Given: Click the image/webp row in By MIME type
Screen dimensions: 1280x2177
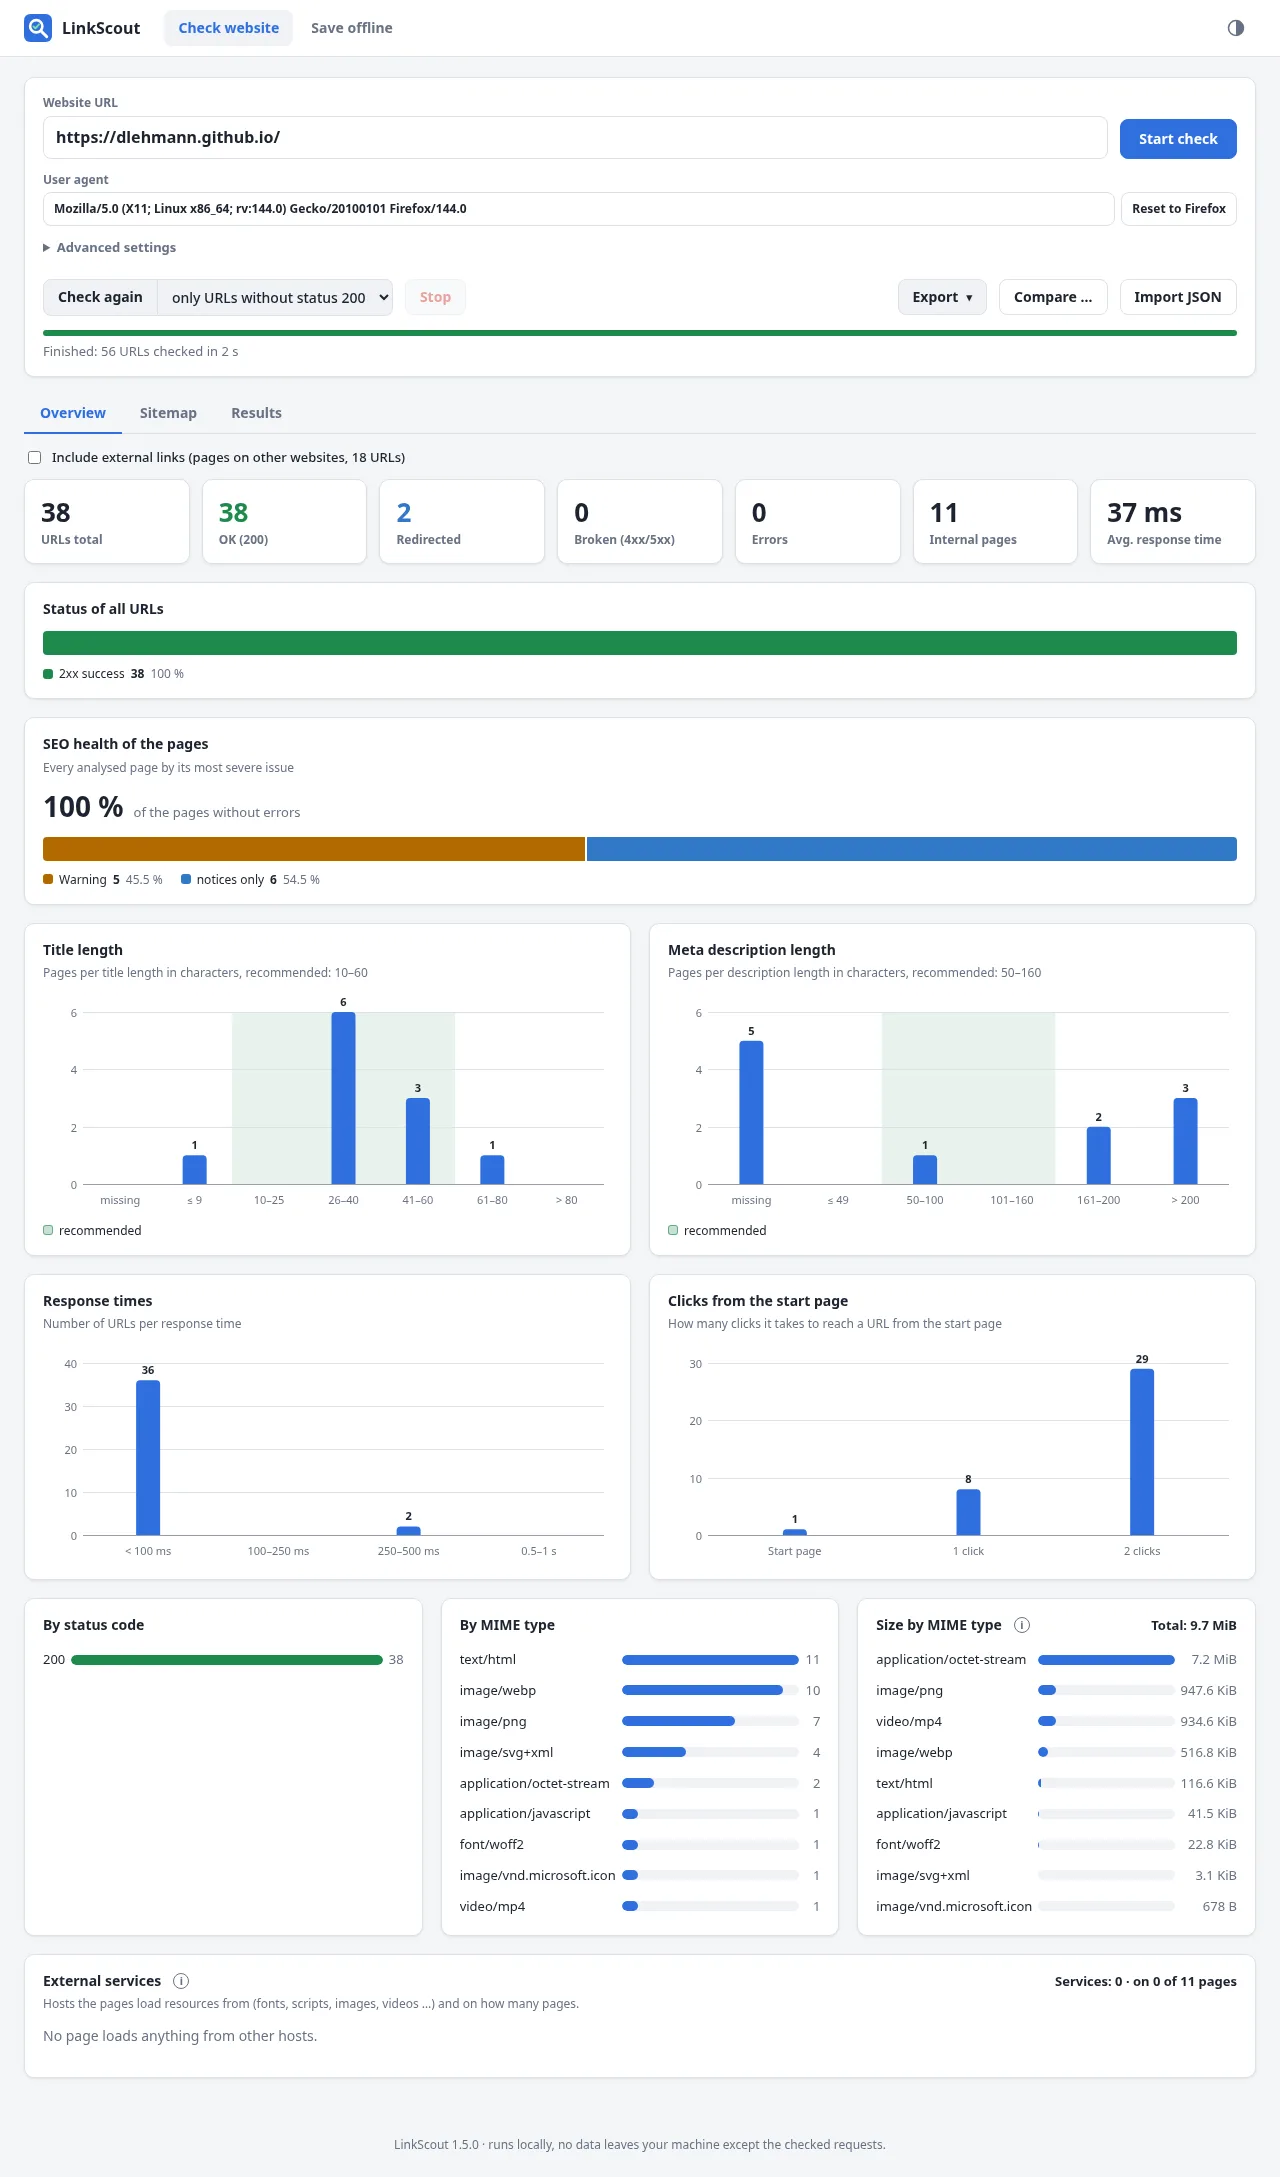Looking at the screenshot, I should point(640,1691).
